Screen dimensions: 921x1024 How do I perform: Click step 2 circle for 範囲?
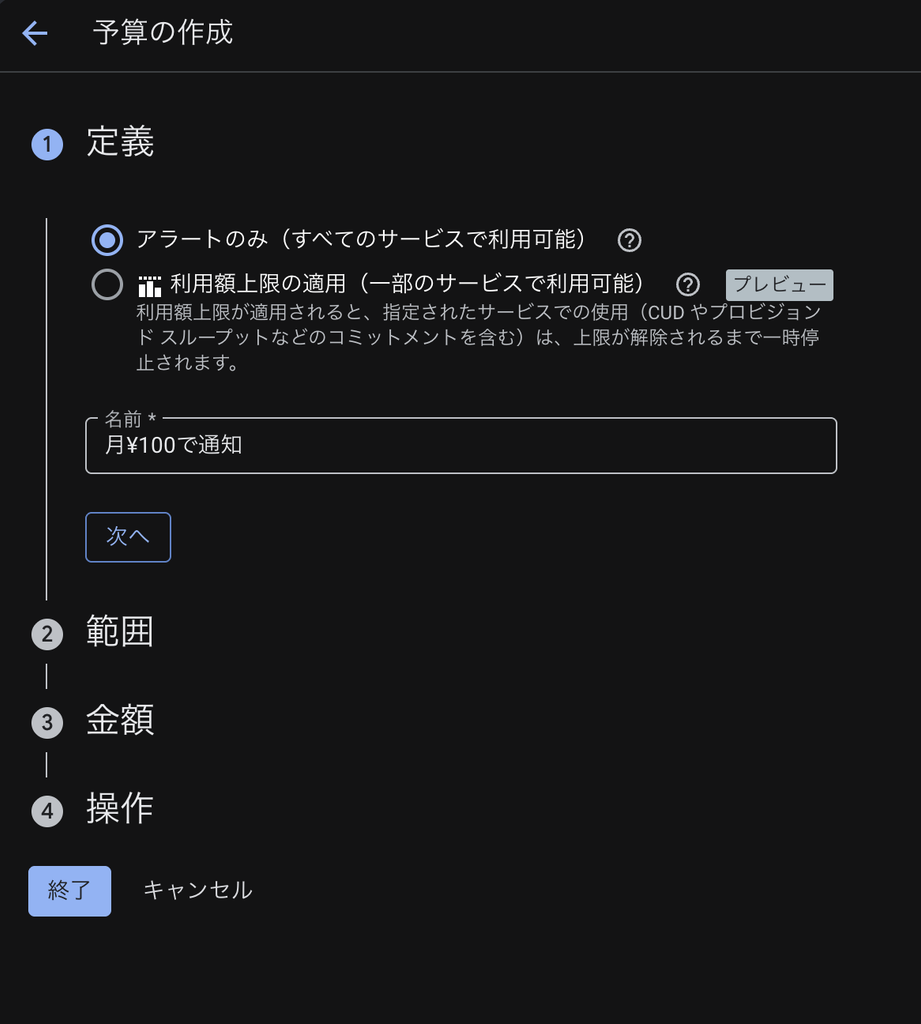tap(47, 633)
